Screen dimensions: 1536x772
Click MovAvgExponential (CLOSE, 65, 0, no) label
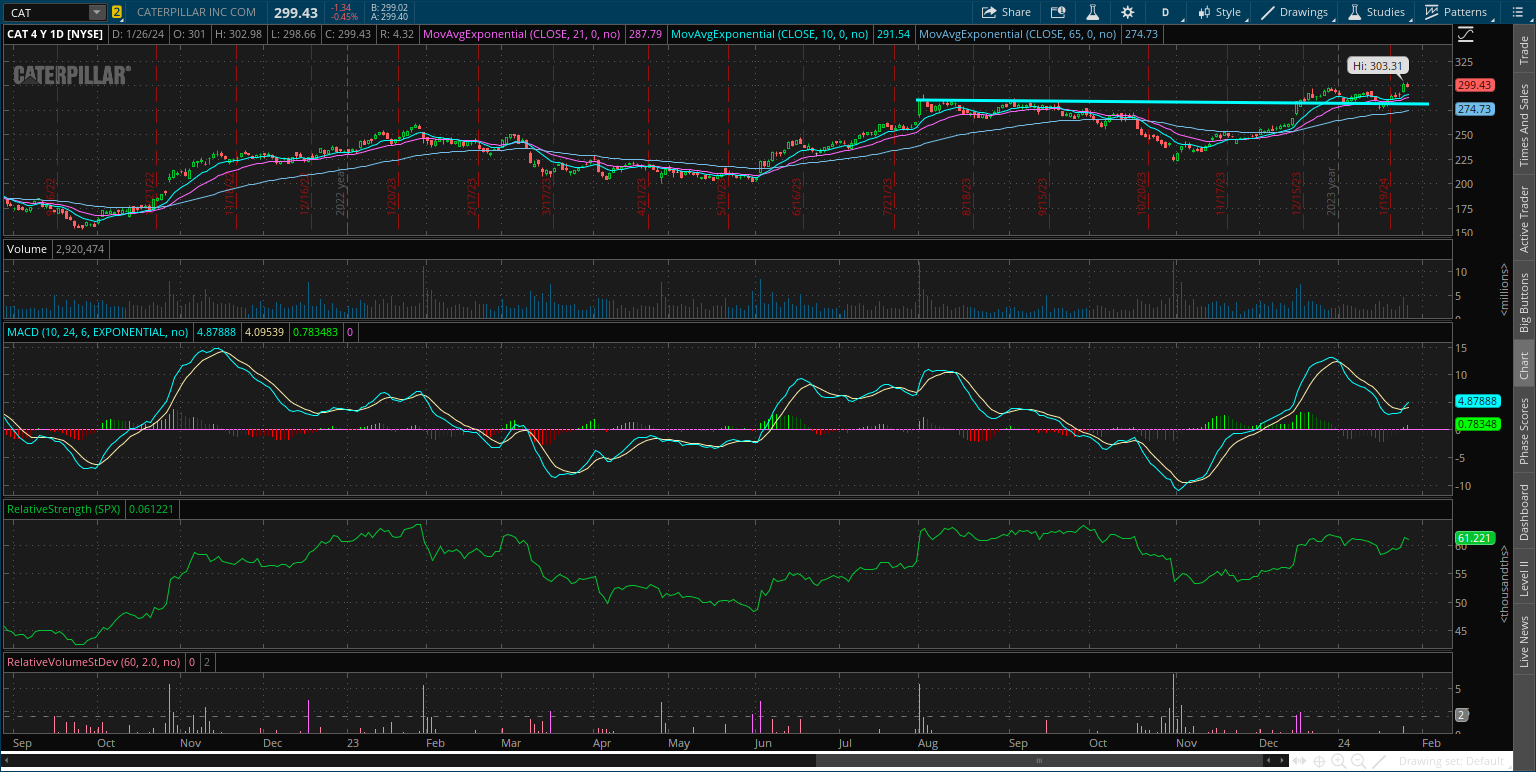coord(1020,34)
